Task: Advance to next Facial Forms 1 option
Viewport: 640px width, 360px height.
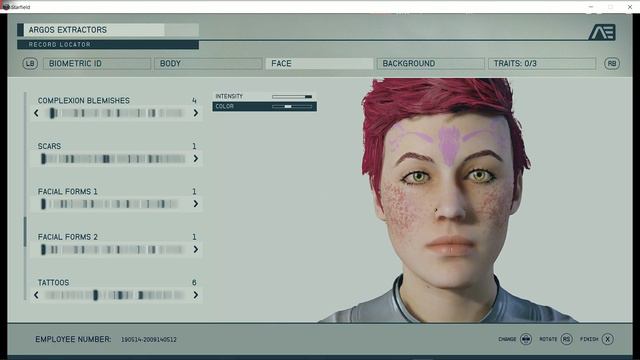Action: [196, 204]
